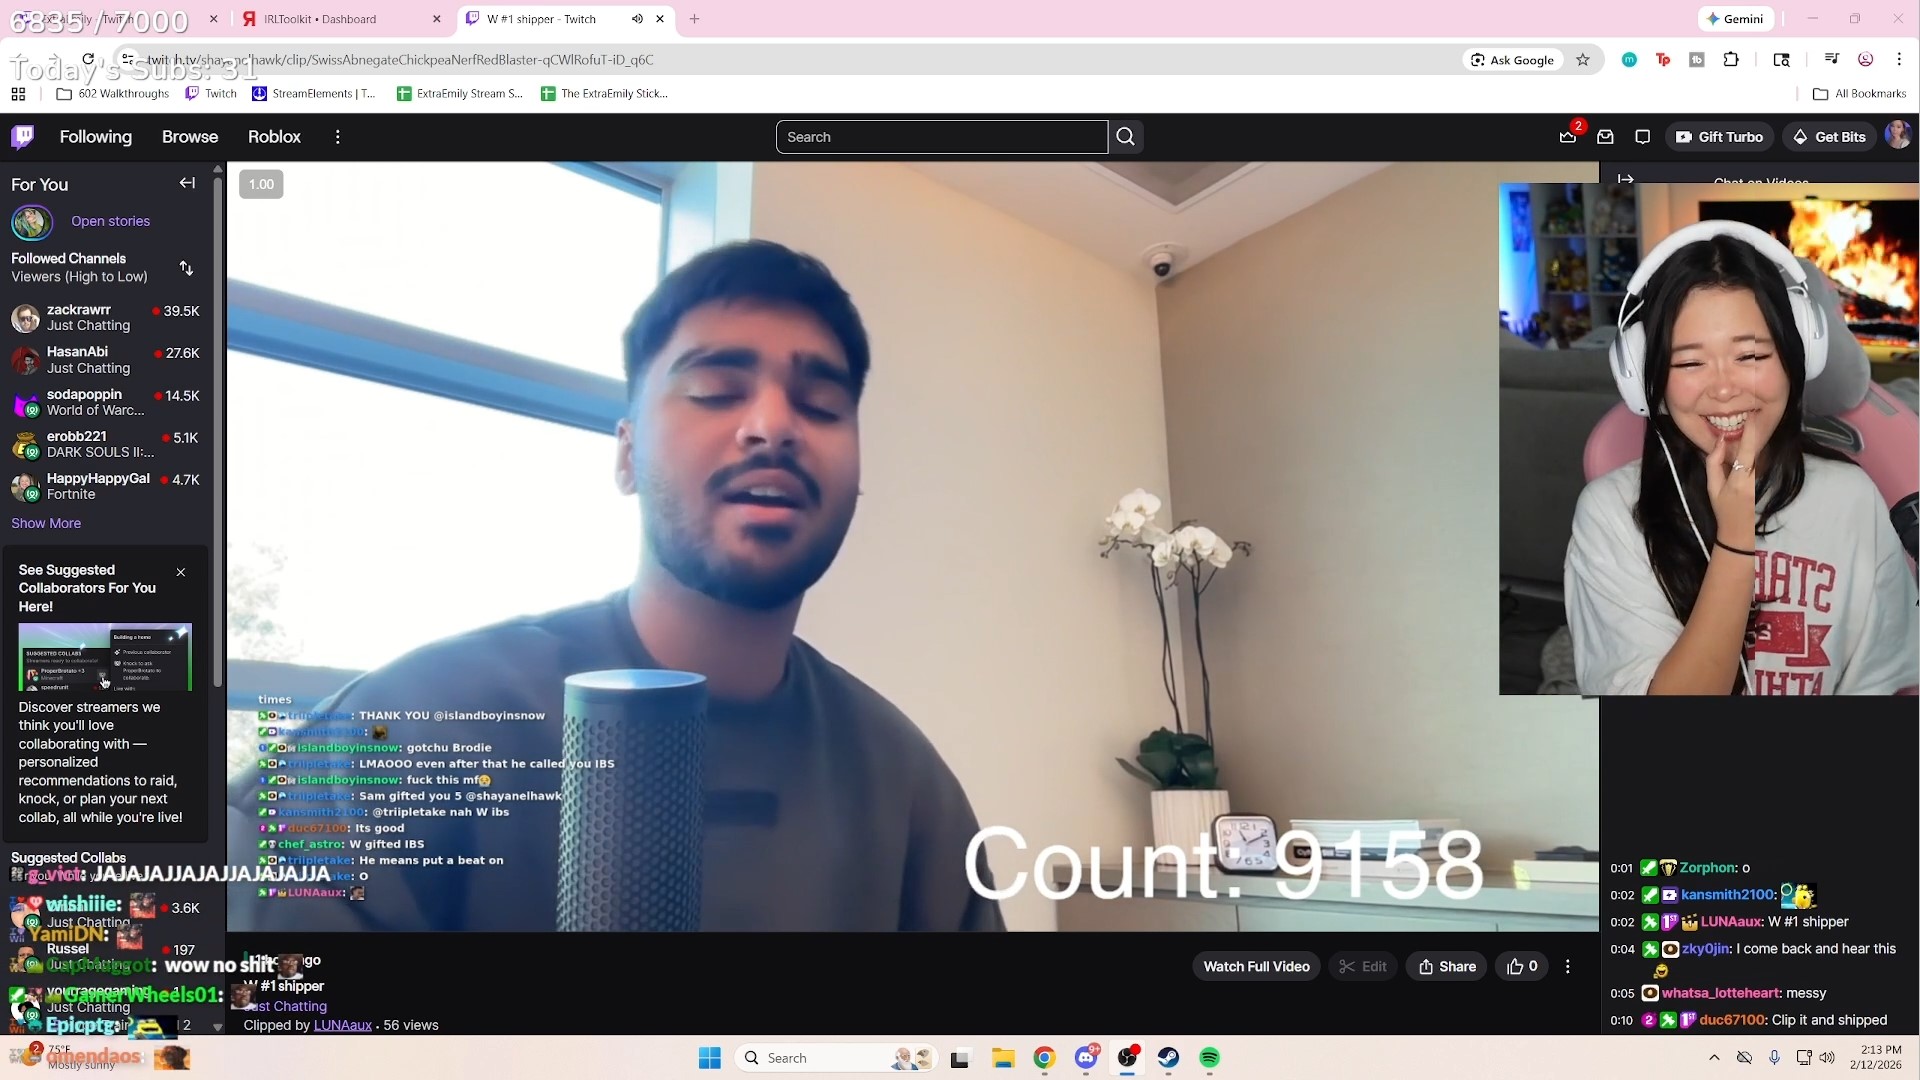Bookmark the page with star icon

pyautogui.click(x=1582, y=60)
